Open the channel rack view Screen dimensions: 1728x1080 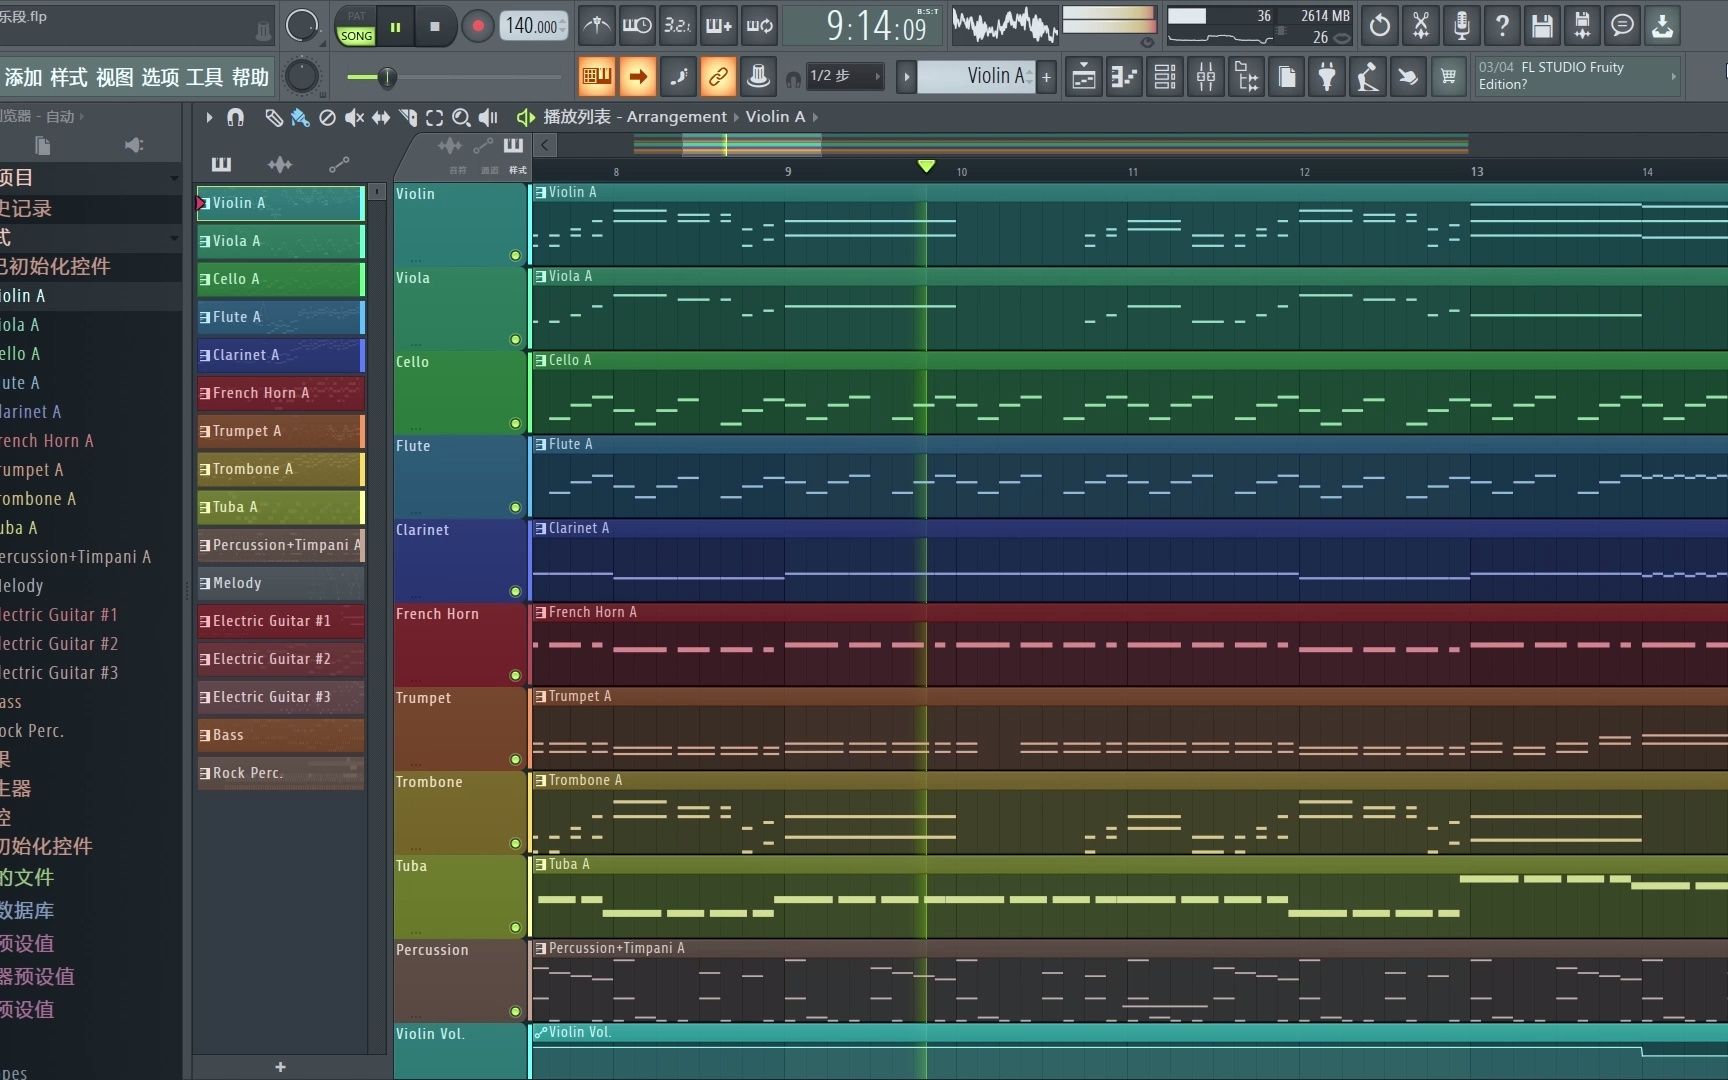(1165, 76)
